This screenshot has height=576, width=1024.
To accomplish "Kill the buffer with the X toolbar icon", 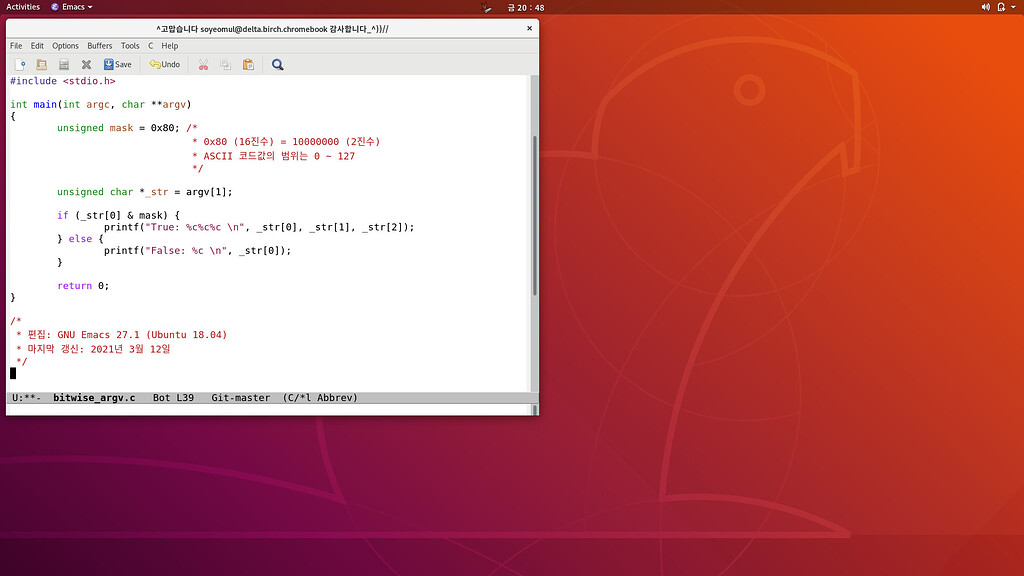I will pyautogui.click(x=86, y=64).
